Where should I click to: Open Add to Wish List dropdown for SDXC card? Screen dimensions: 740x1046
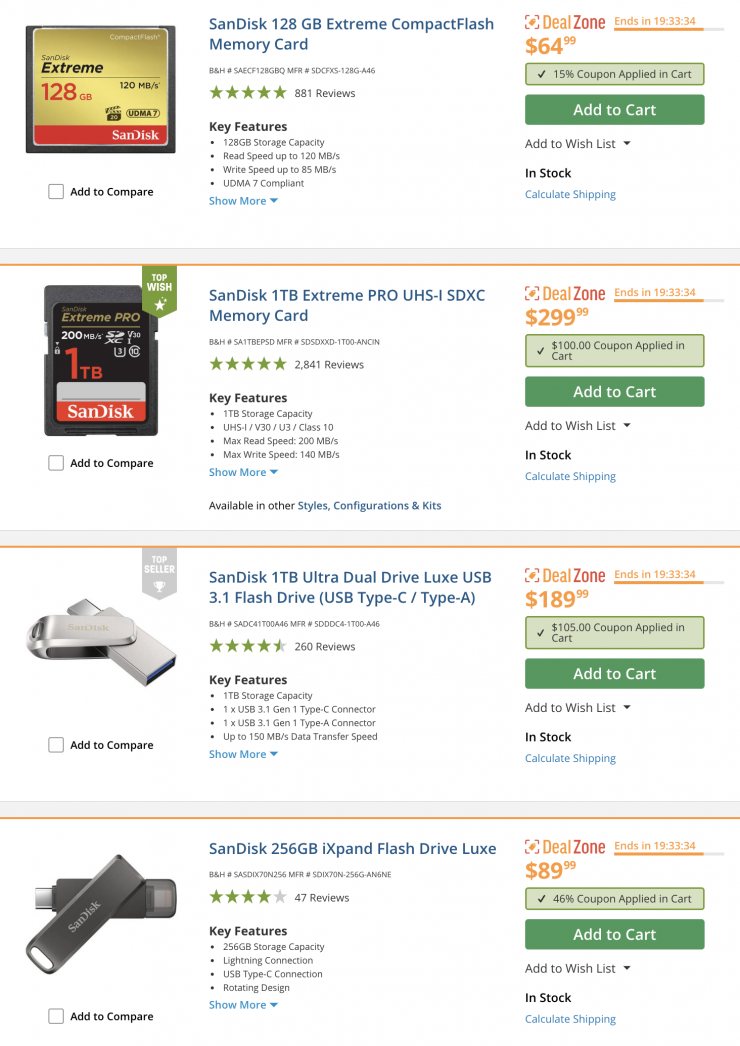click(578, 426)
